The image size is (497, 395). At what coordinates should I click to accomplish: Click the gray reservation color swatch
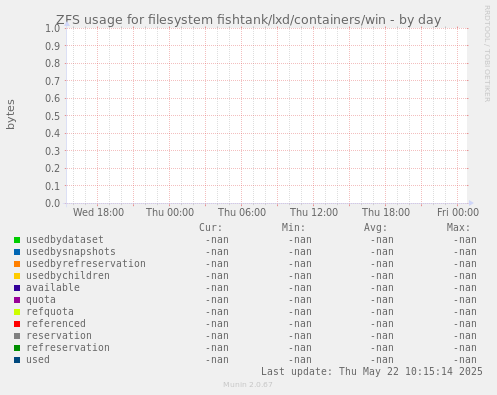17,336
